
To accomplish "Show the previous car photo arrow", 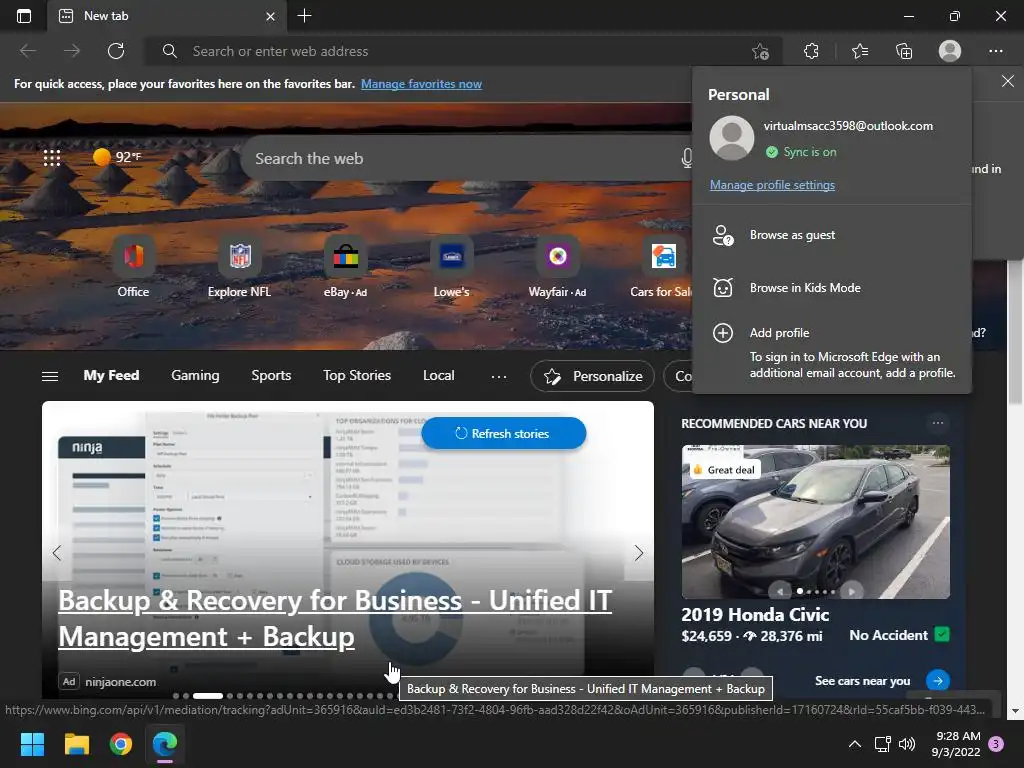I will [780, 592].
